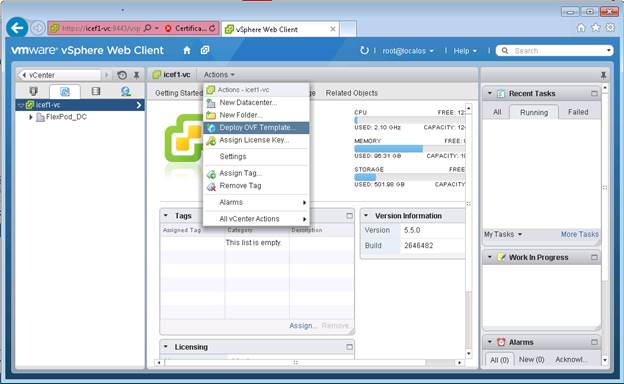624x384 pixels.
Task: Select Acknowledged alarms tab
Action: (x=571, y=360)
